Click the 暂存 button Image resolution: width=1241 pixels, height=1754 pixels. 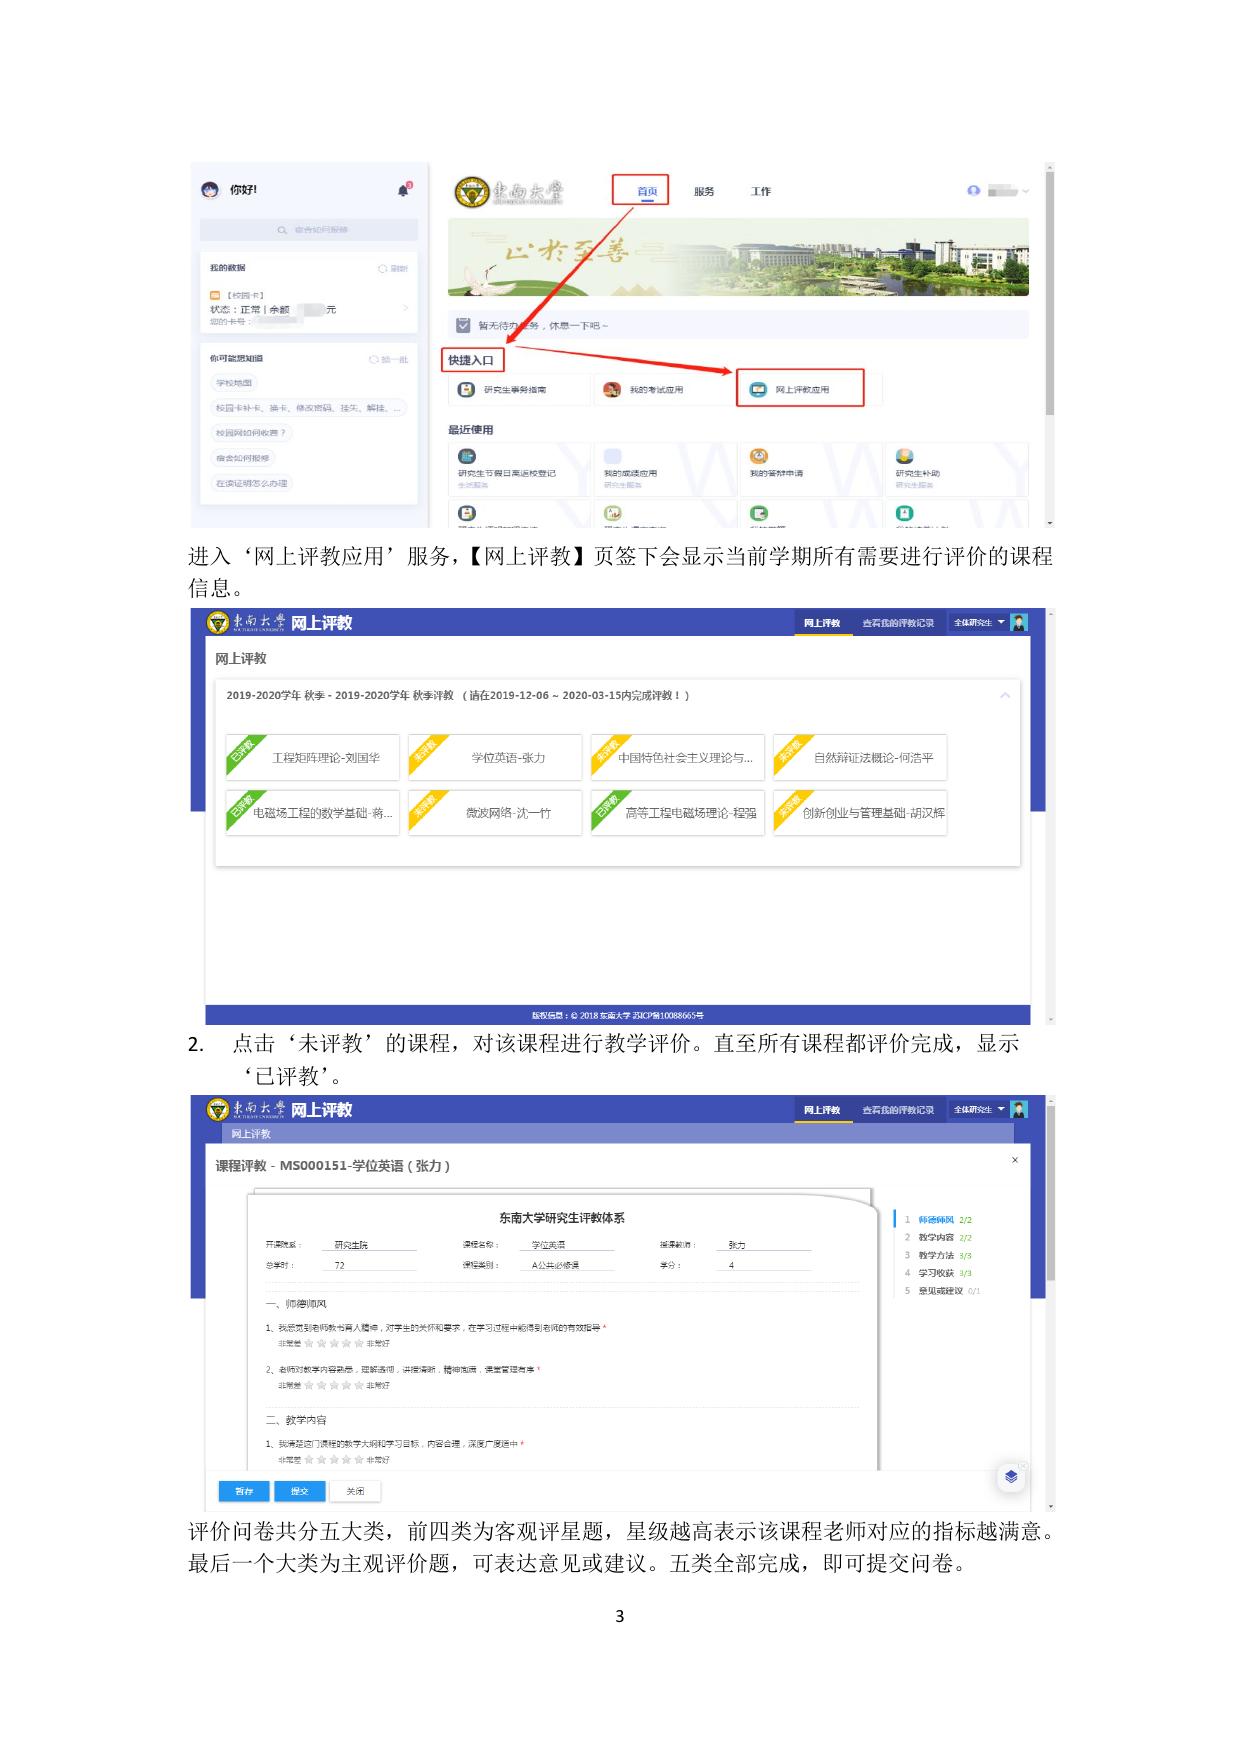244,1491
